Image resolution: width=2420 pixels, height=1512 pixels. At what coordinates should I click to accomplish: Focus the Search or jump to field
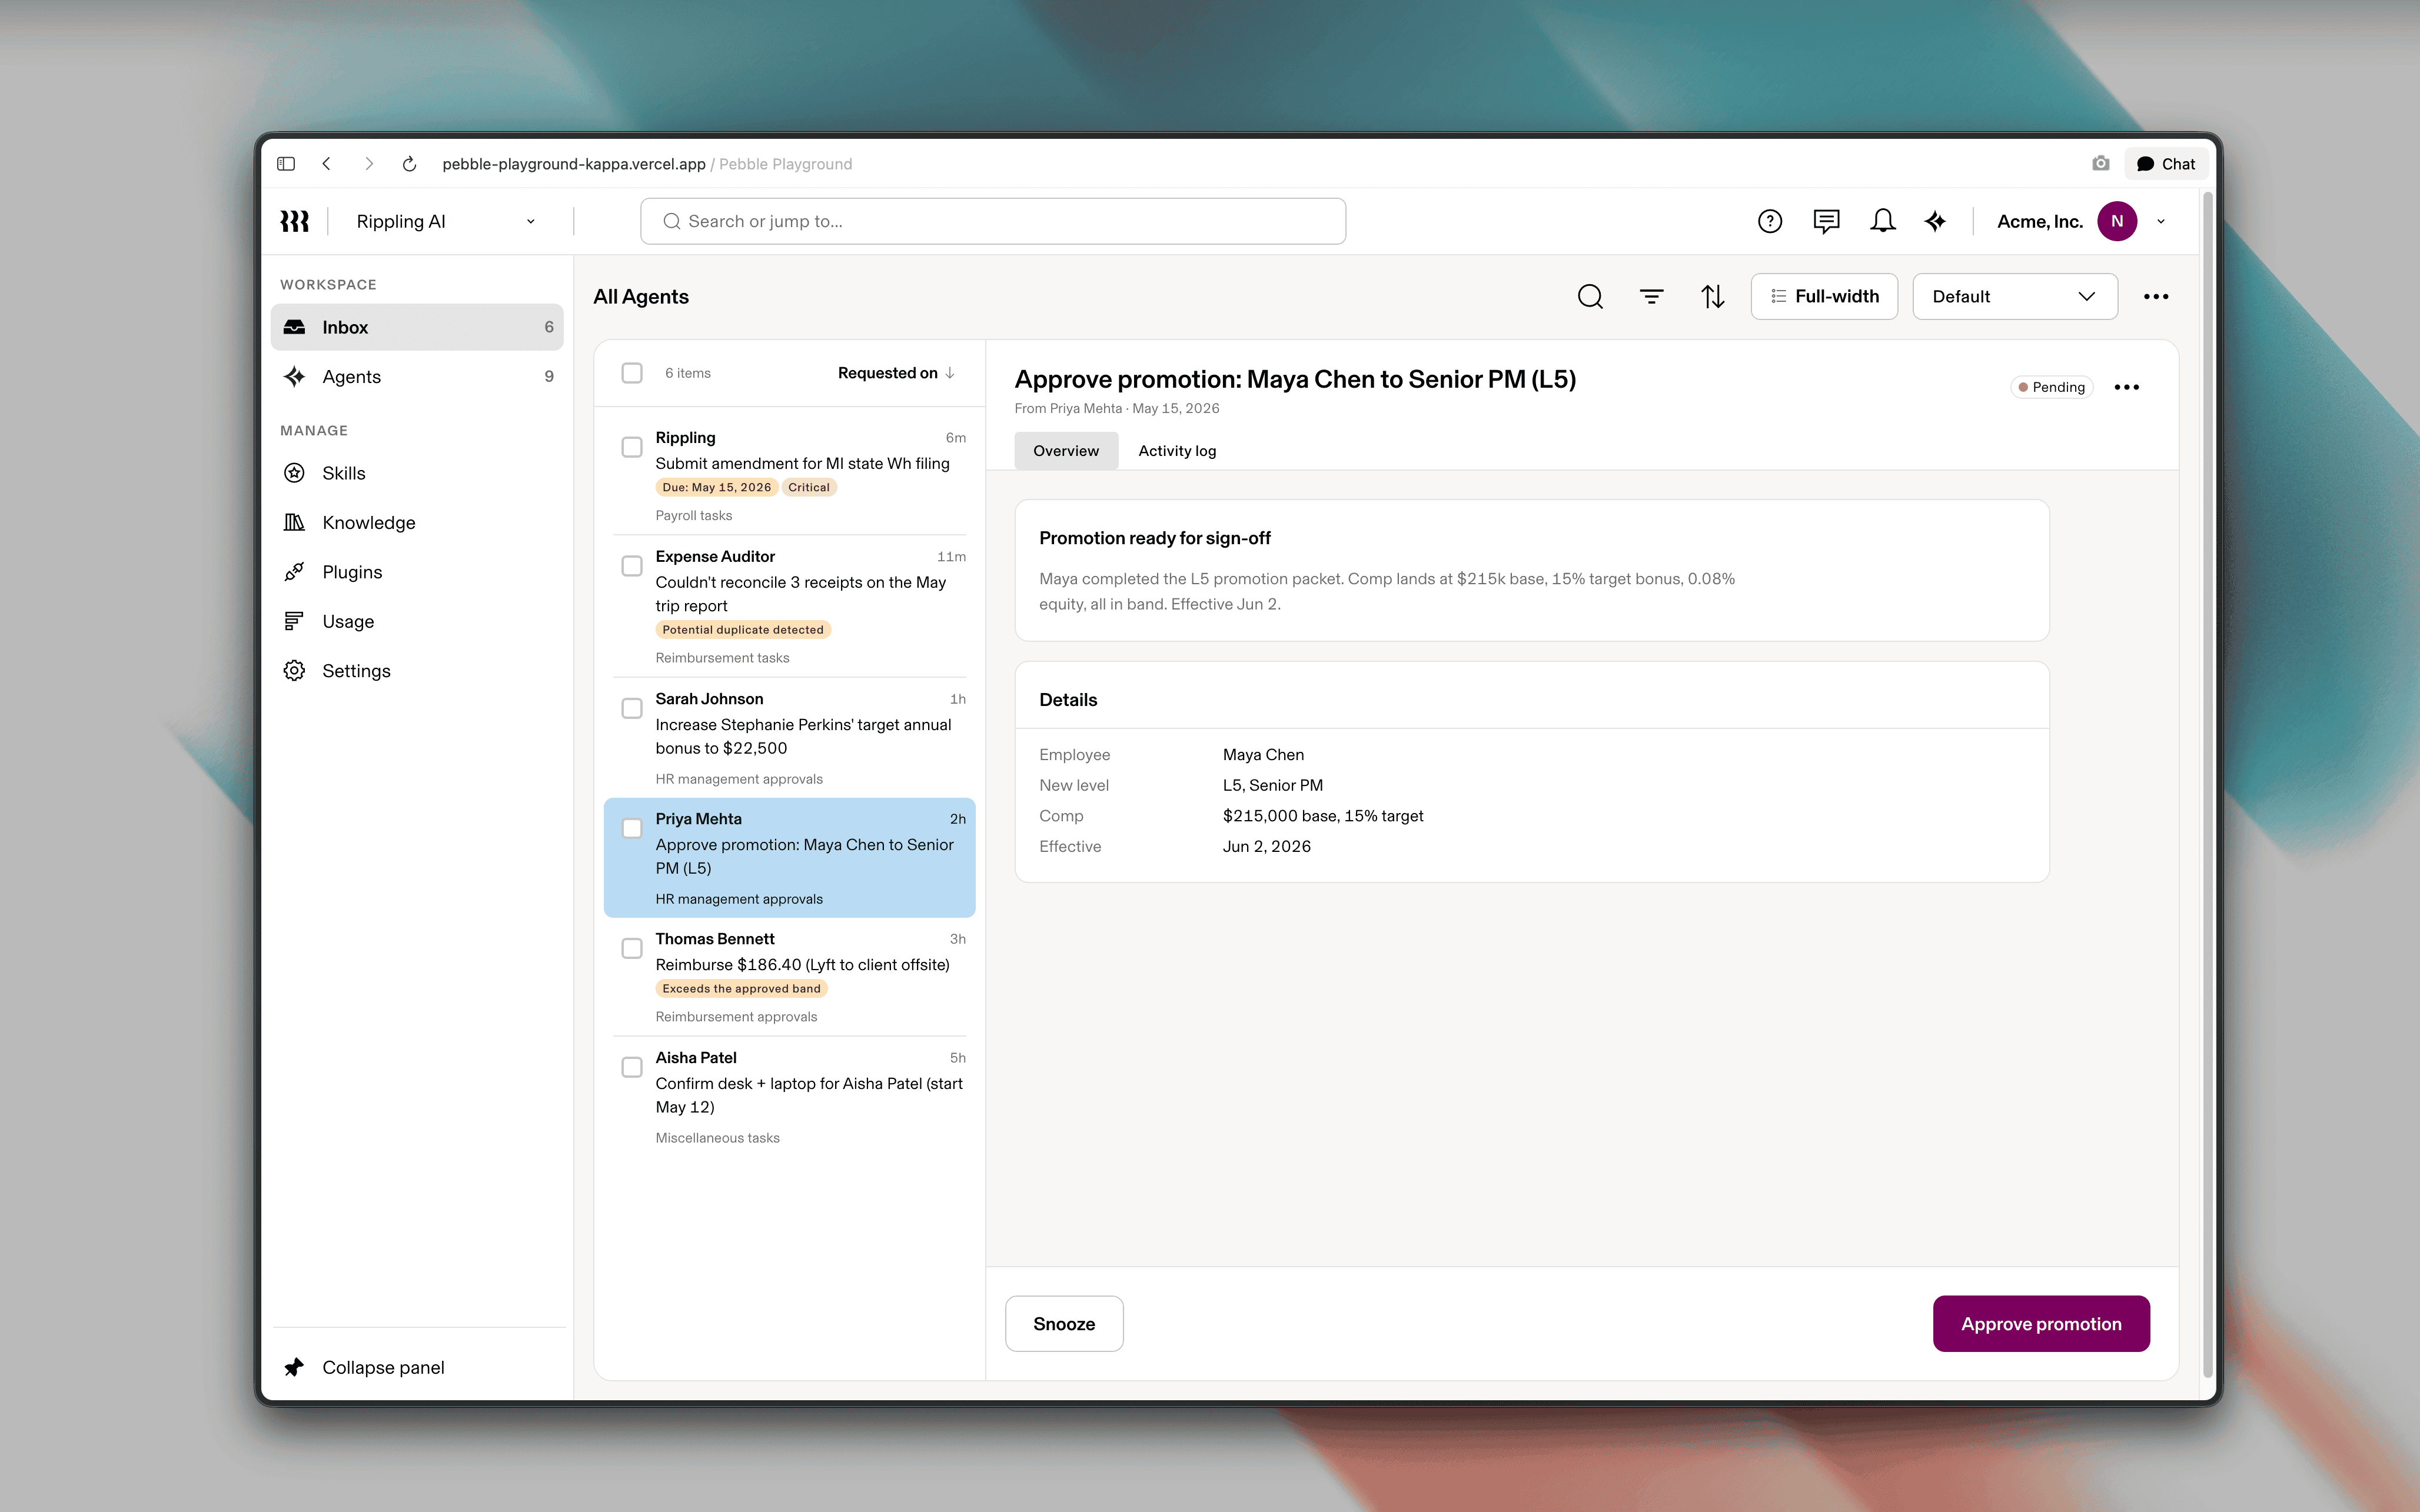tap(992, 221)
